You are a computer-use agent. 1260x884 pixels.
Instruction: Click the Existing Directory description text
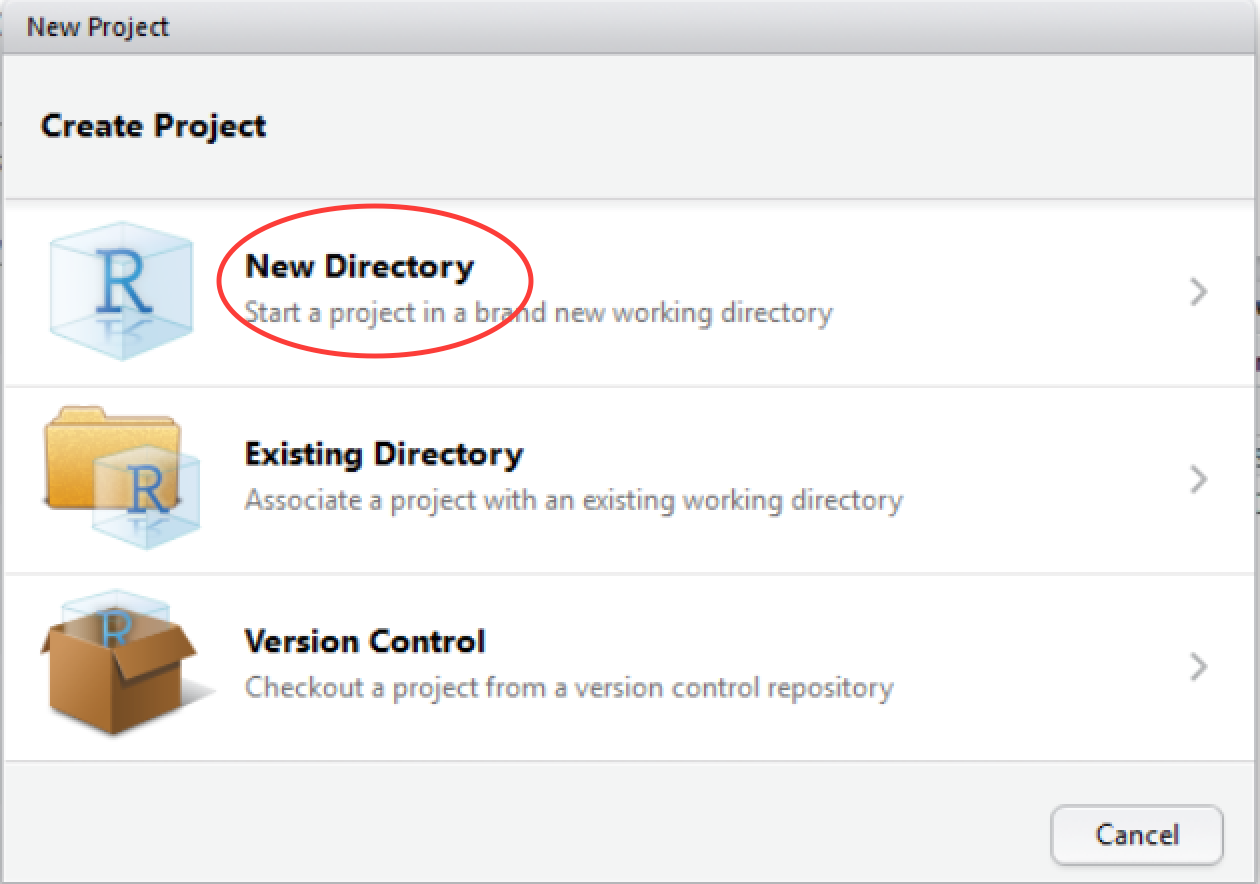[x=574, y=499]
